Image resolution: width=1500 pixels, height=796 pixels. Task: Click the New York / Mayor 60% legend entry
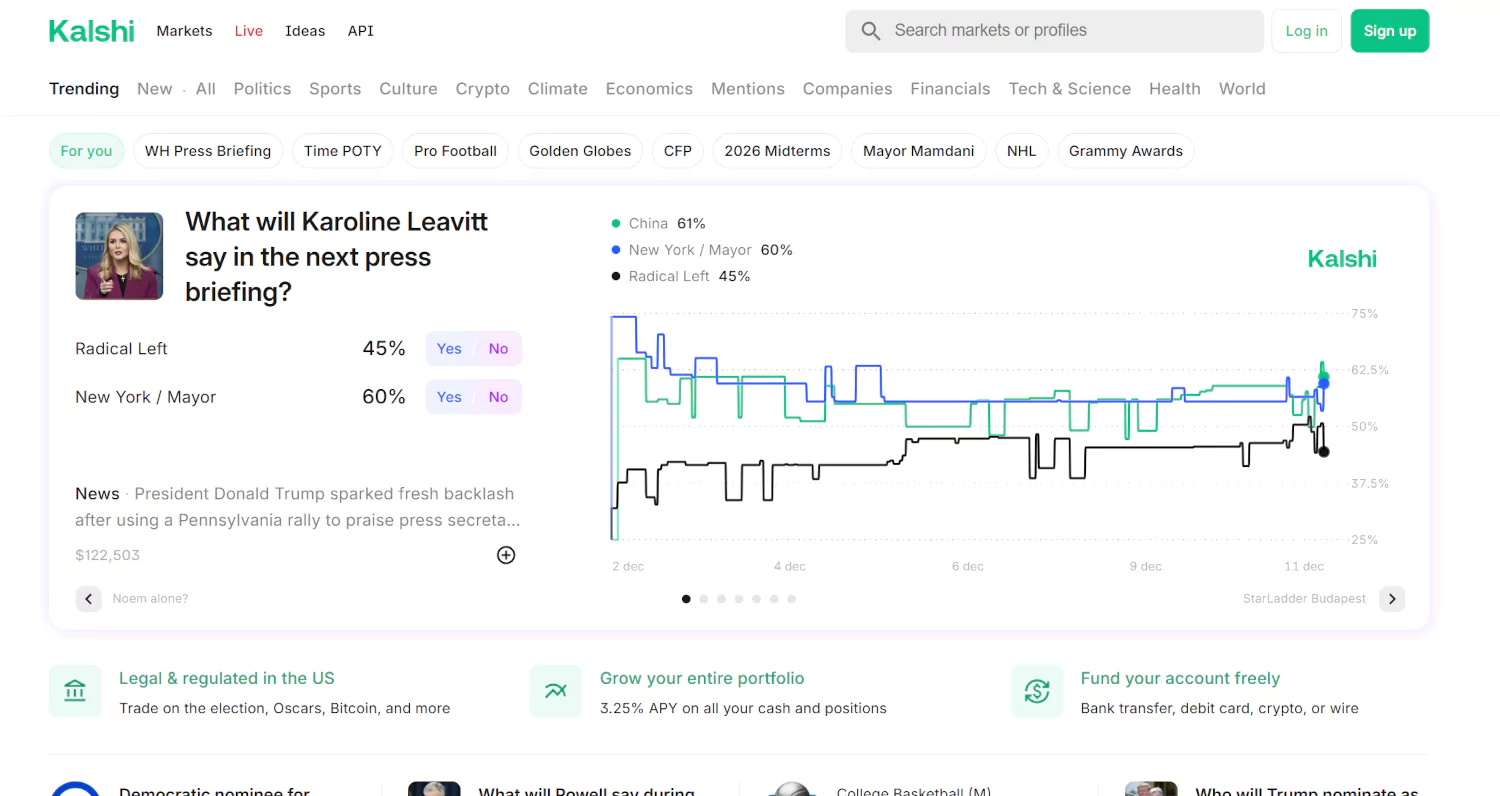[x=701, y=250]
